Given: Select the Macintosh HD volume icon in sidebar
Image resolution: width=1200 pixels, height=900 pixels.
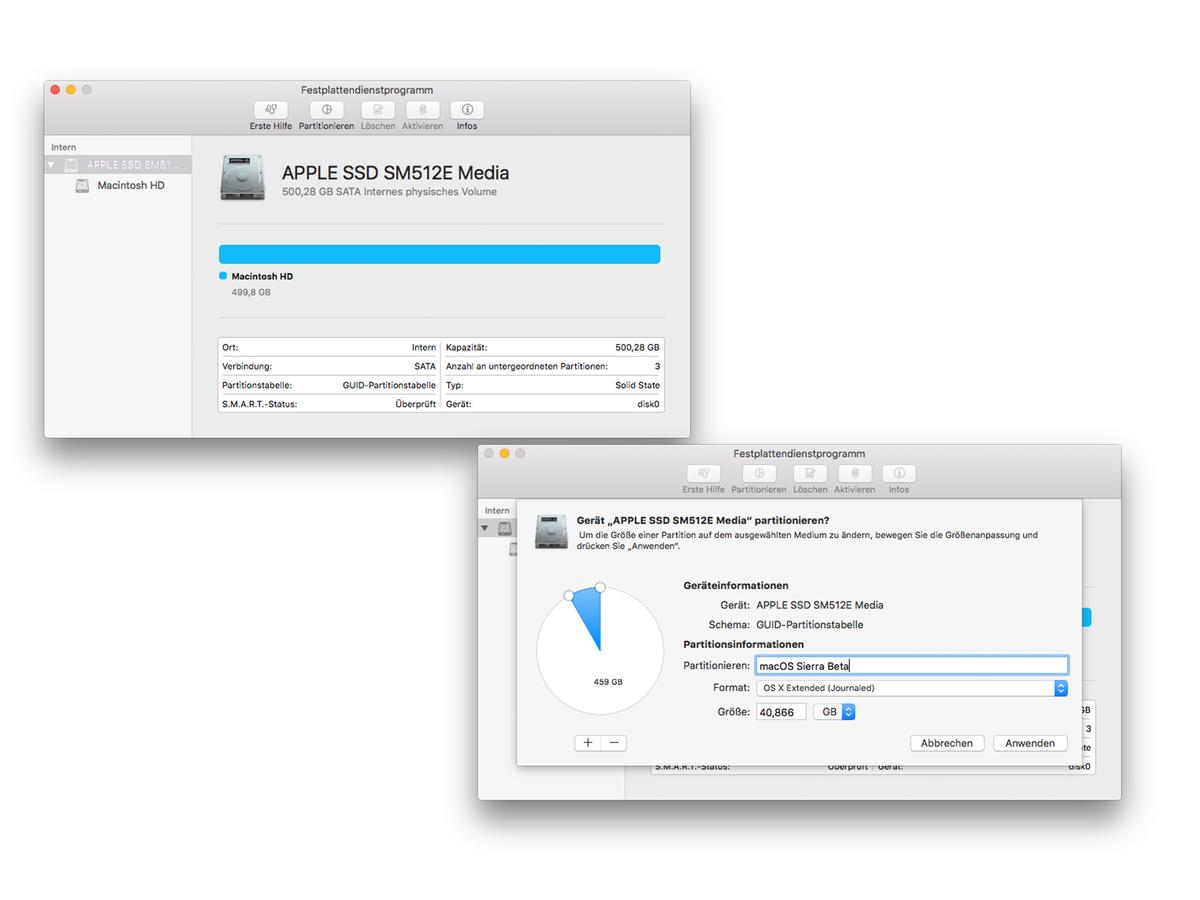Looking at the screenshot, I should (82, 185).
